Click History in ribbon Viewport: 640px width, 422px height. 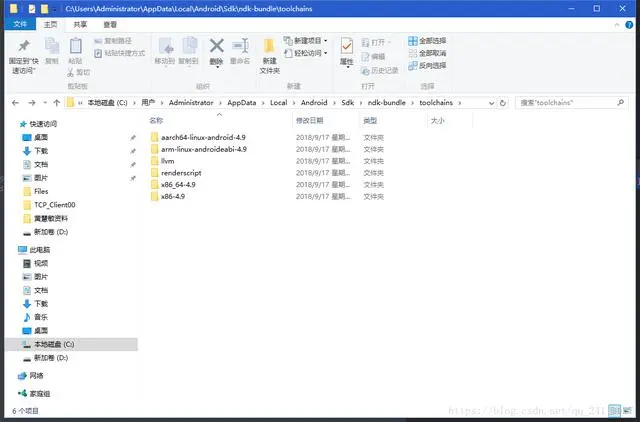coord(380,71)
